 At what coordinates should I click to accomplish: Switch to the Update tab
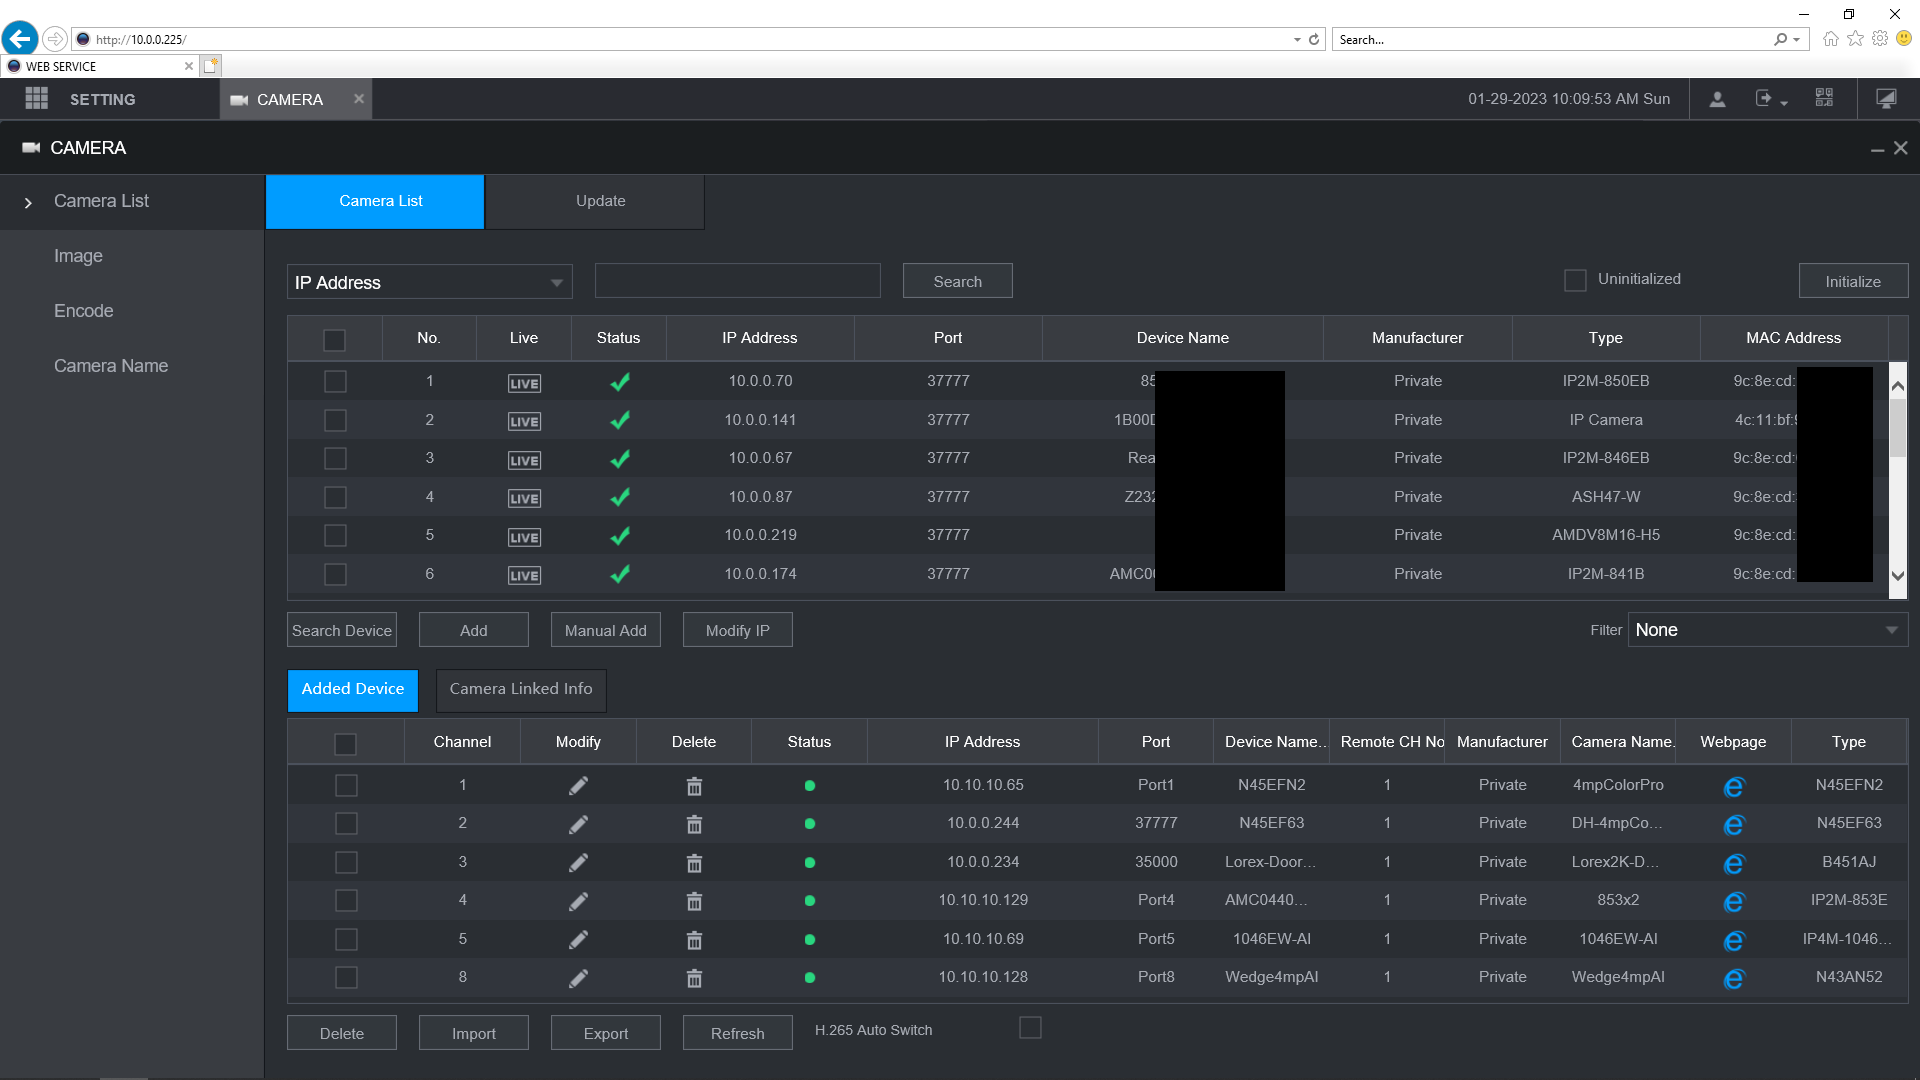[x=595, y=201]
